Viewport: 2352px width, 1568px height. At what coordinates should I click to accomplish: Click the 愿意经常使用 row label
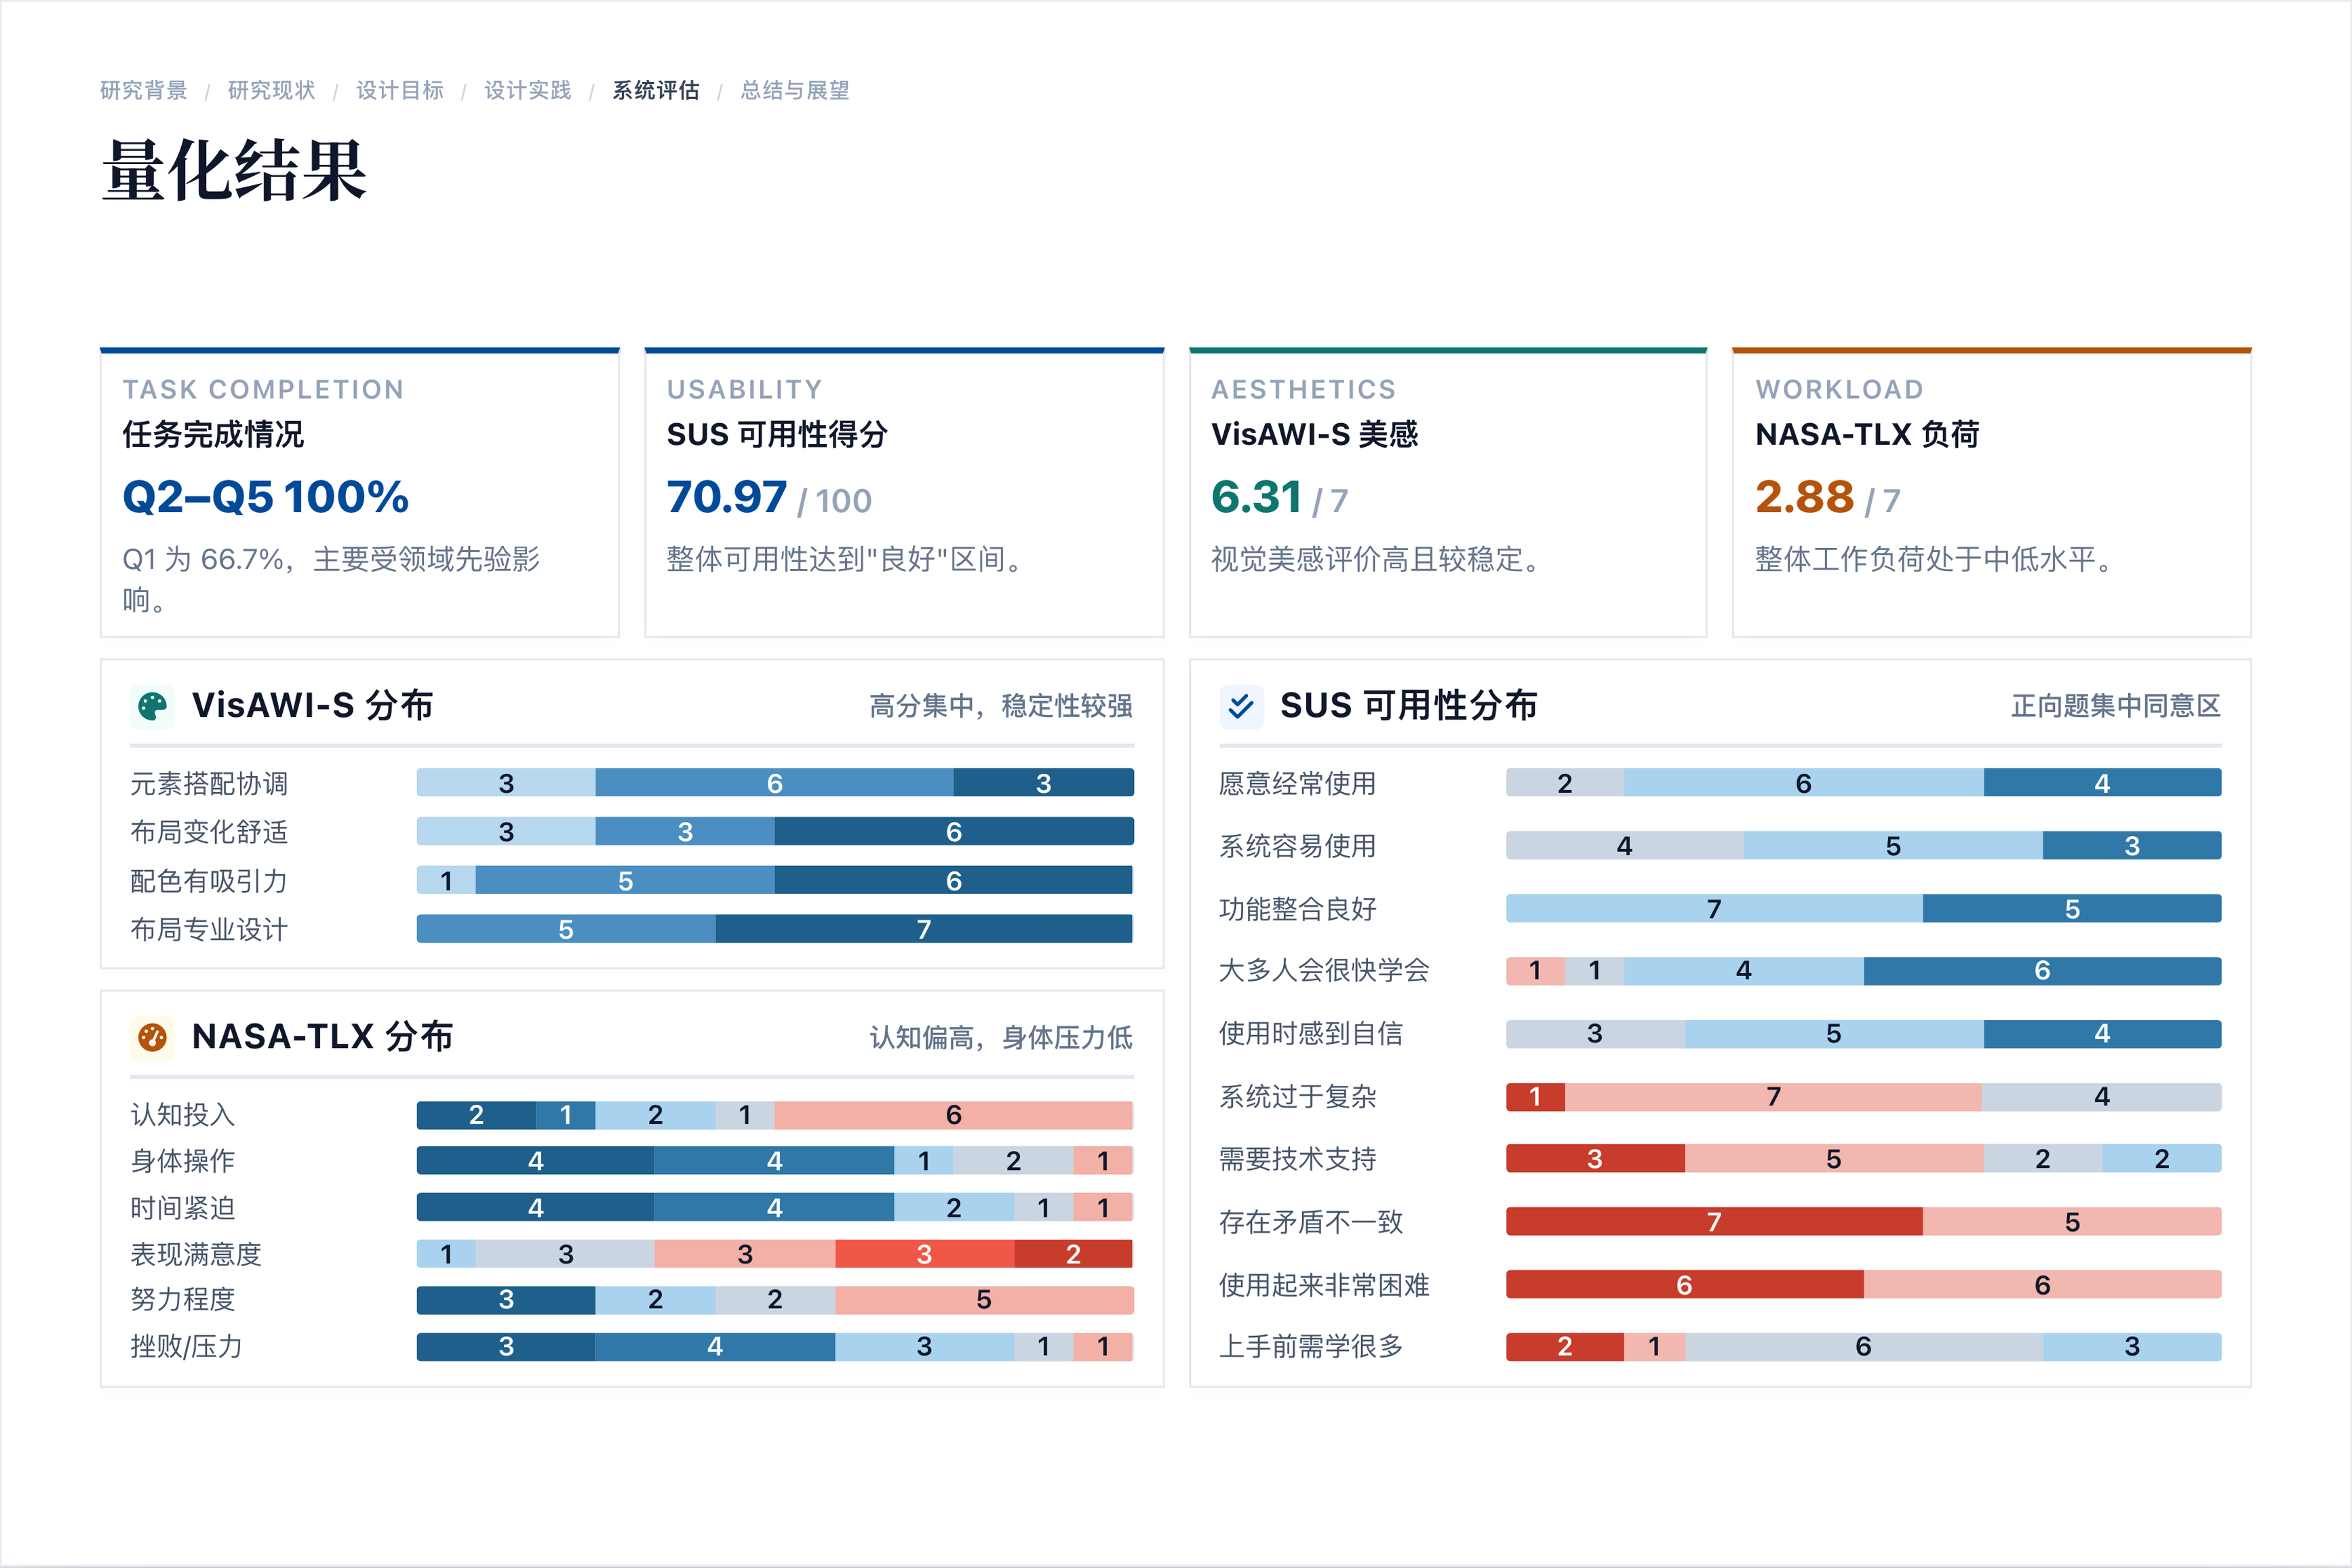(x=1298, y=783)
